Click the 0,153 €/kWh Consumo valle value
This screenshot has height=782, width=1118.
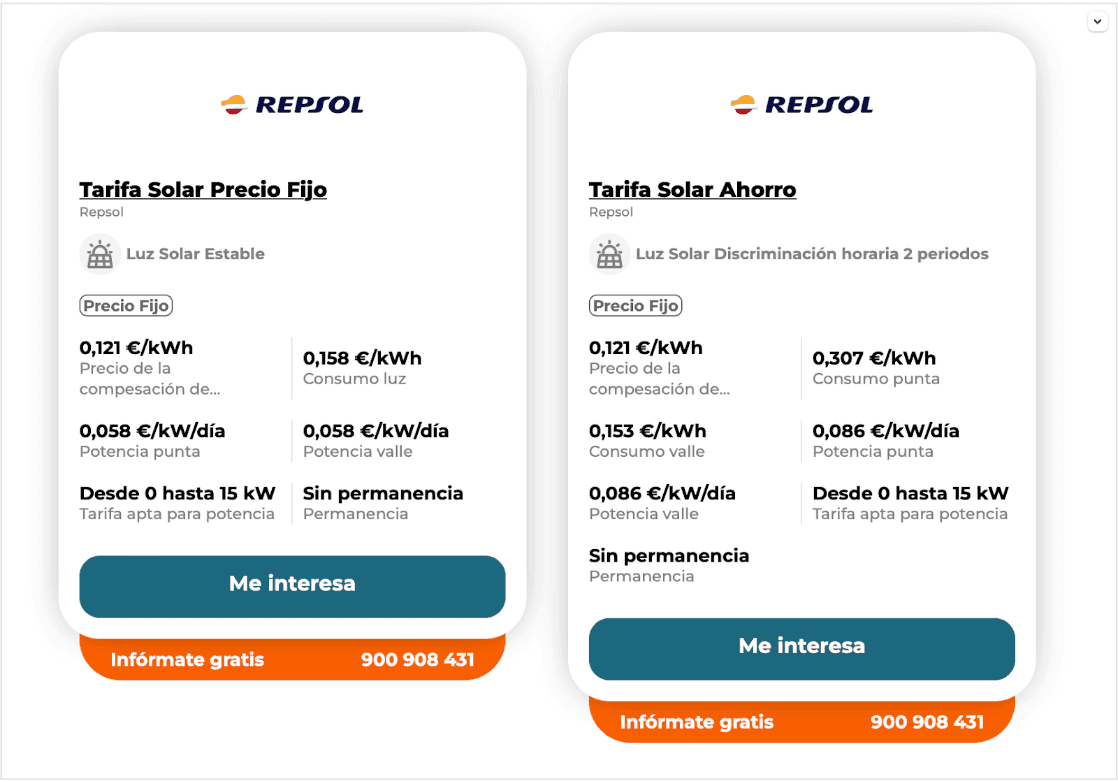click(647, 431)
